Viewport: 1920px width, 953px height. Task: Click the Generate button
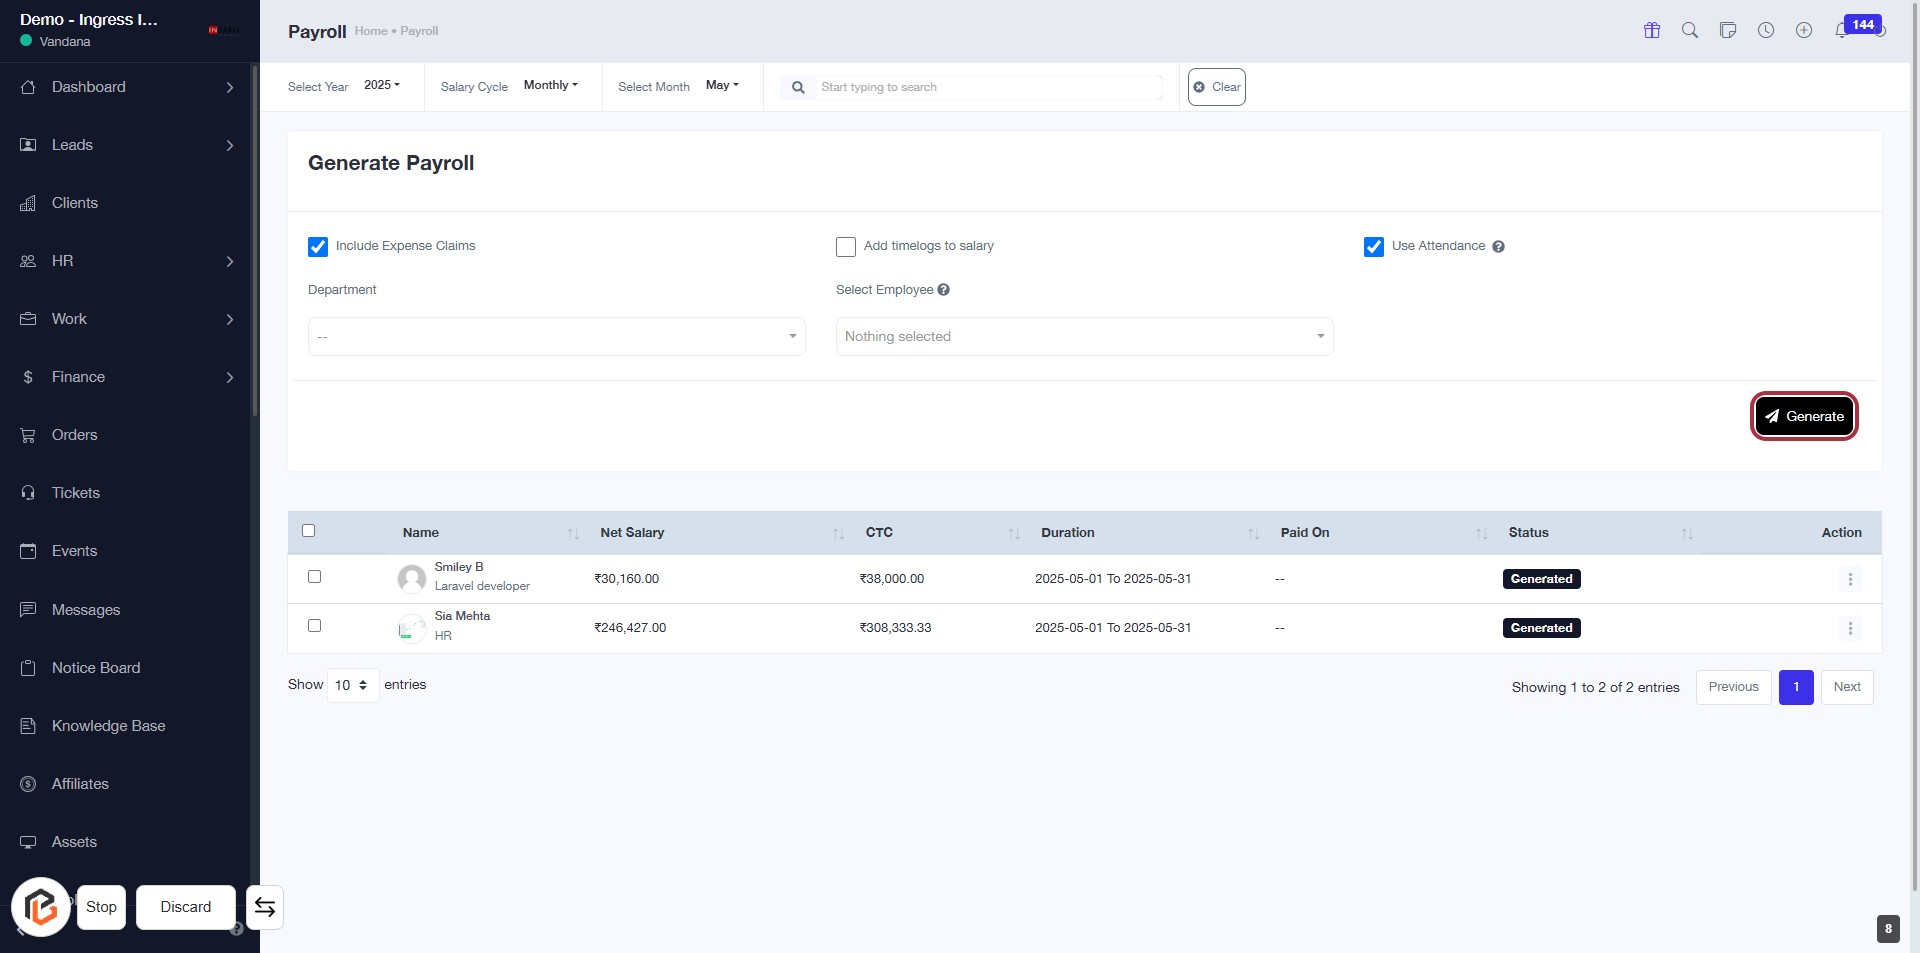pos(1804,417)
